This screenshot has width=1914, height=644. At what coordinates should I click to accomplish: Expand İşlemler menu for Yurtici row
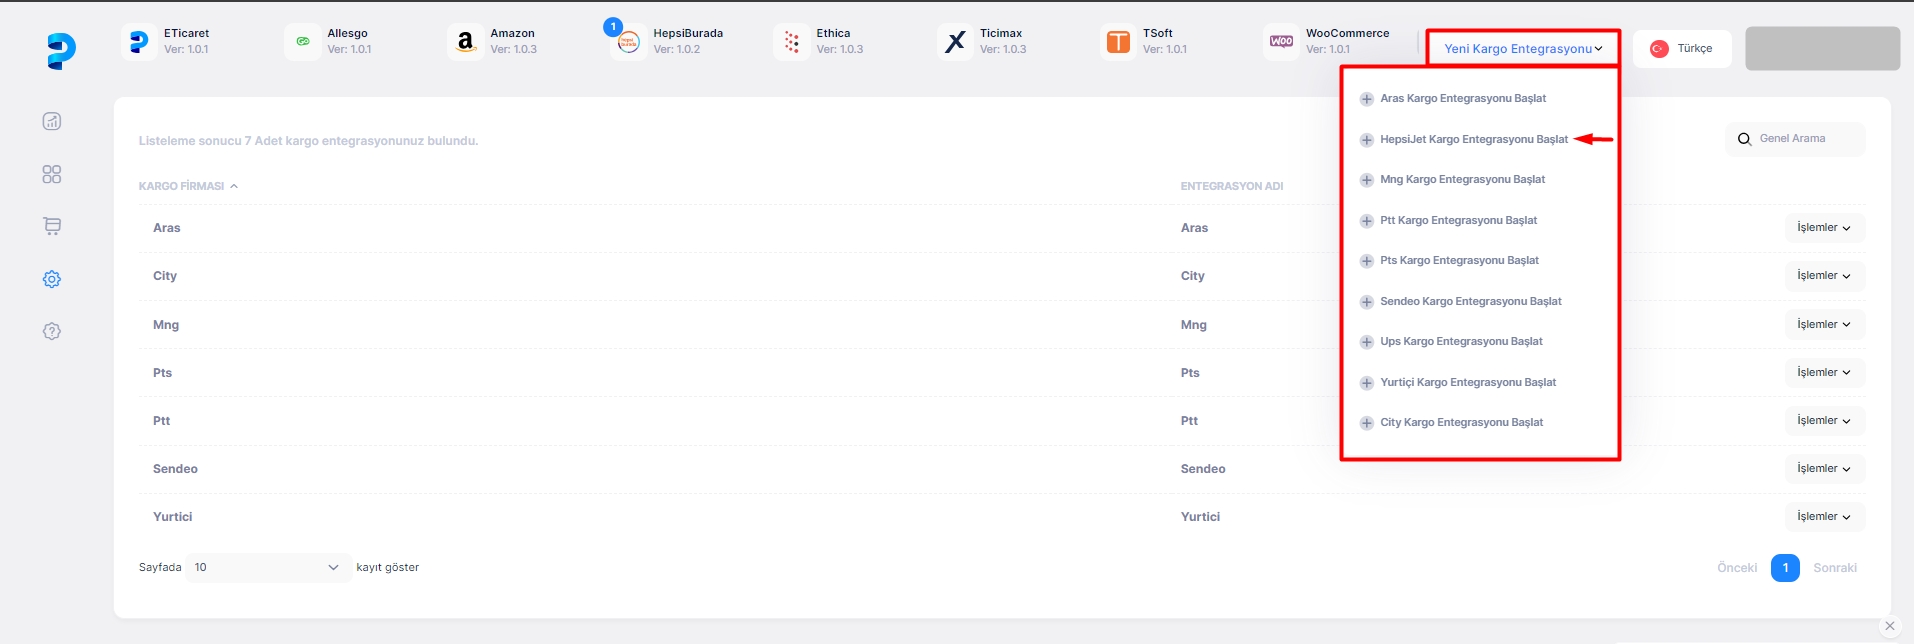(1824, 517)
